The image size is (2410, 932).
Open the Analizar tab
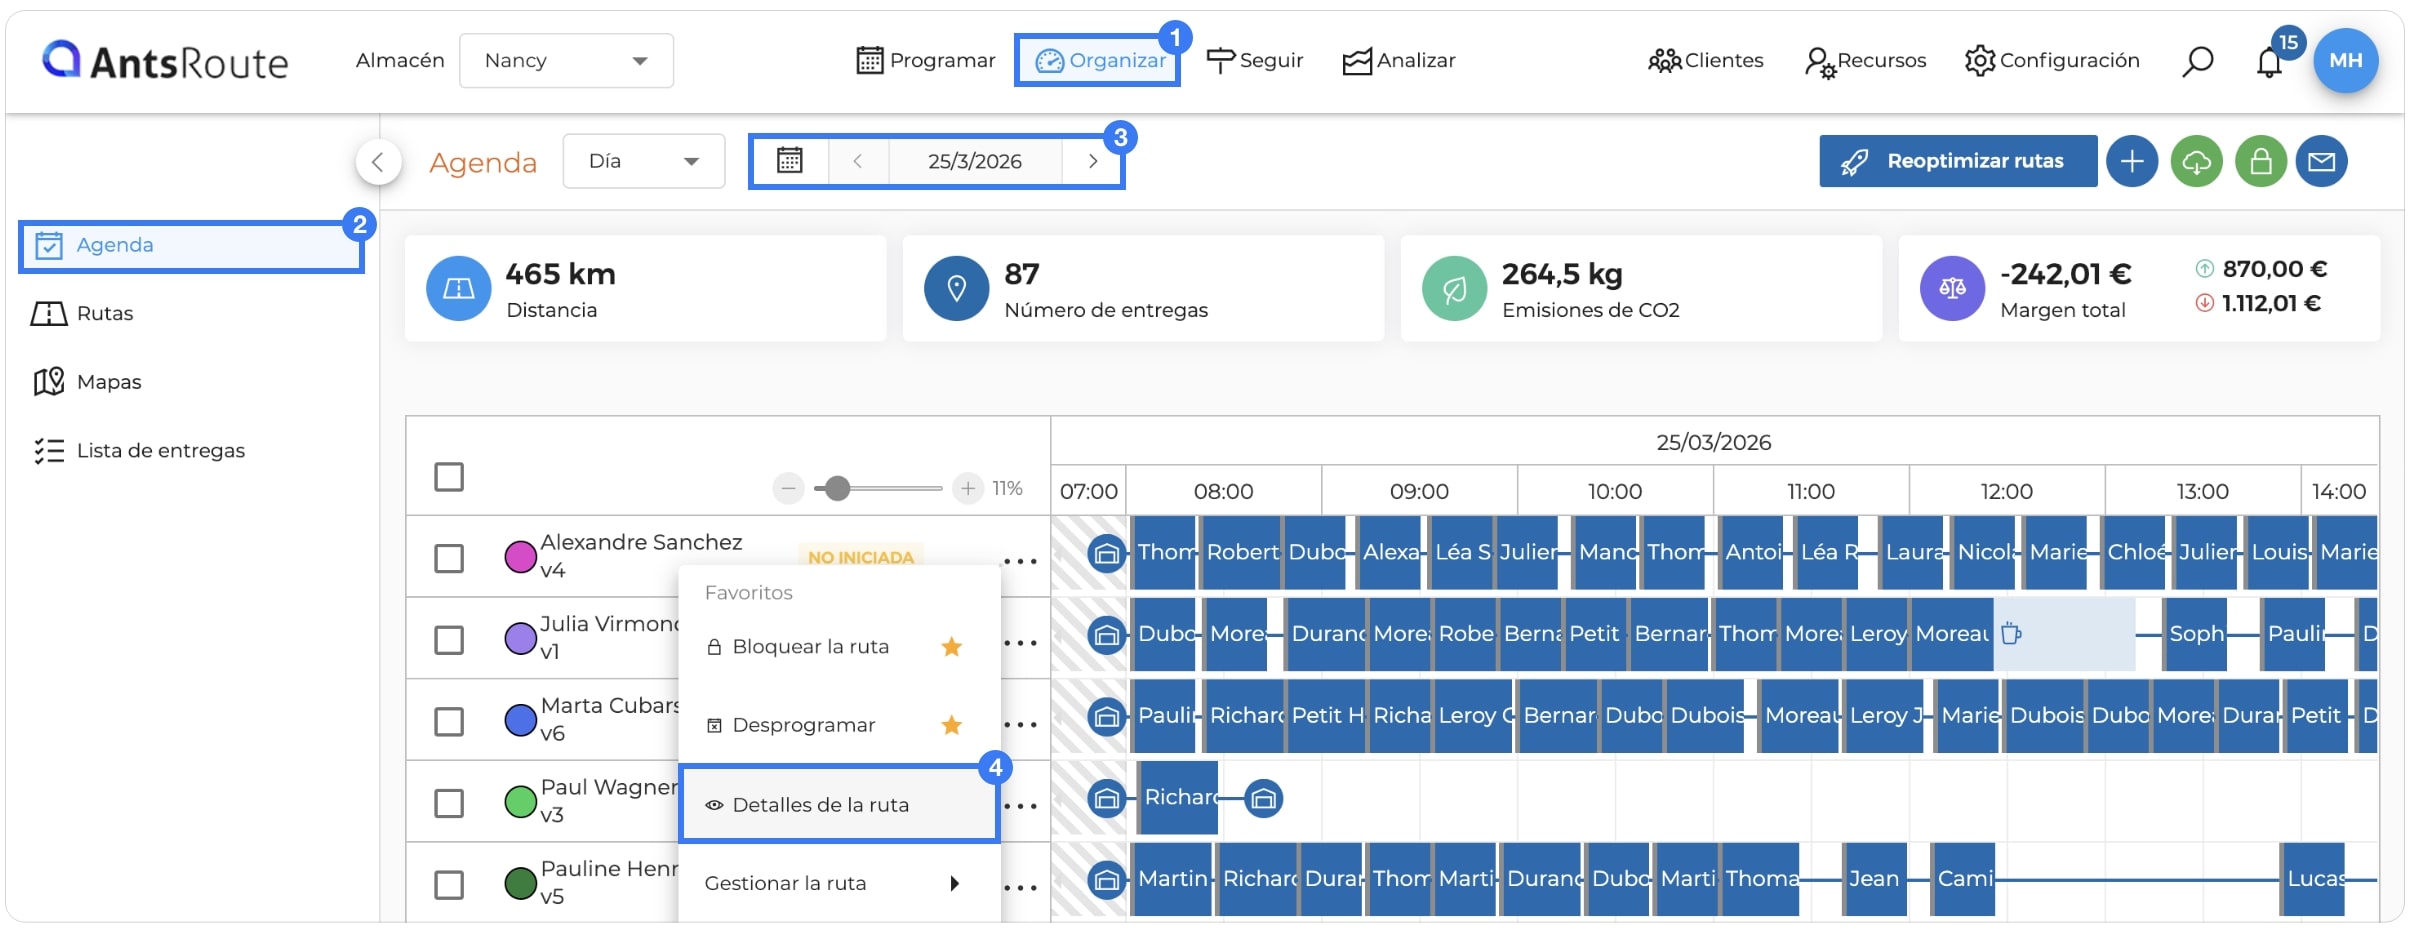click(1398, 61)
